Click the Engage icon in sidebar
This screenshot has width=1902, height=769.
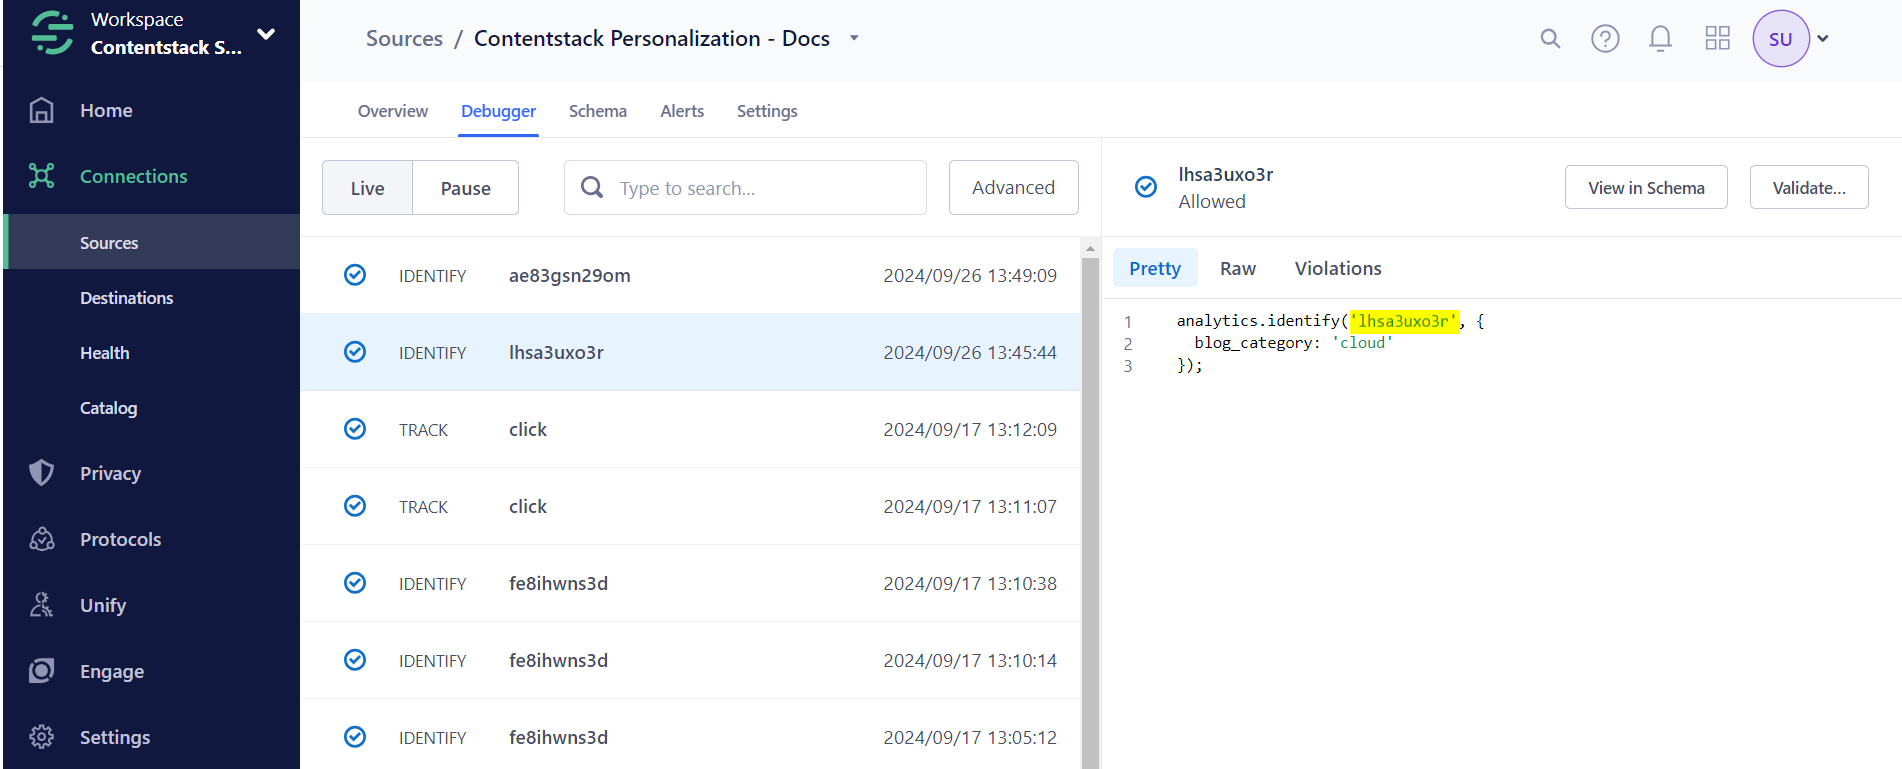(42, 671)
